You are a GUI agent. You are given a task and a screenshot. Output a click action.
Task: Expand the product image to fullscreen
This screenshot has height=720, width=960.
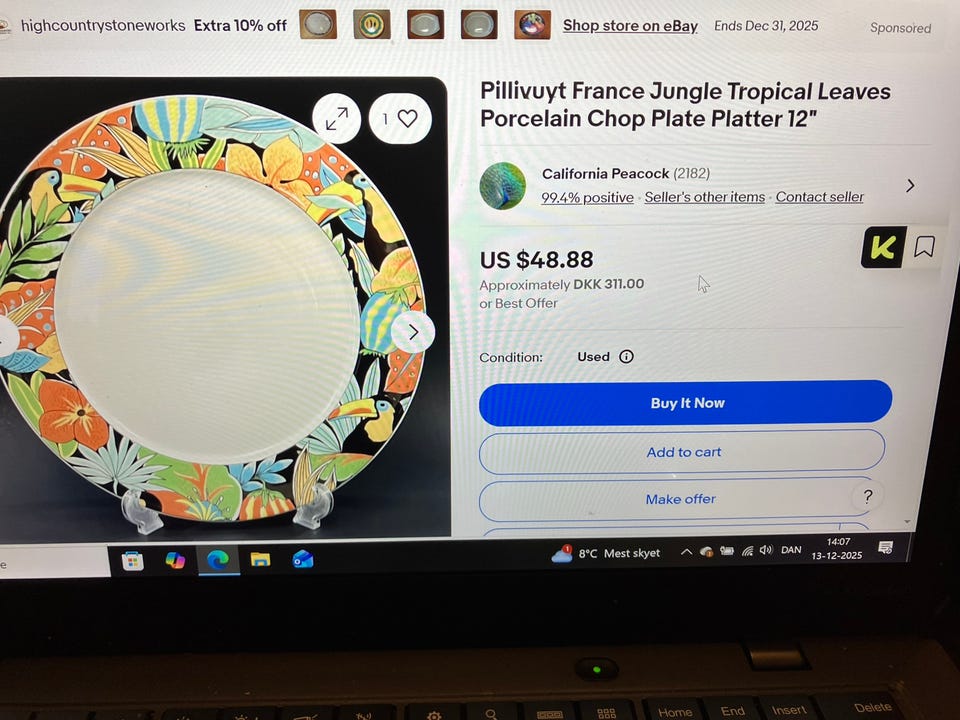click(x=337, y=118)
